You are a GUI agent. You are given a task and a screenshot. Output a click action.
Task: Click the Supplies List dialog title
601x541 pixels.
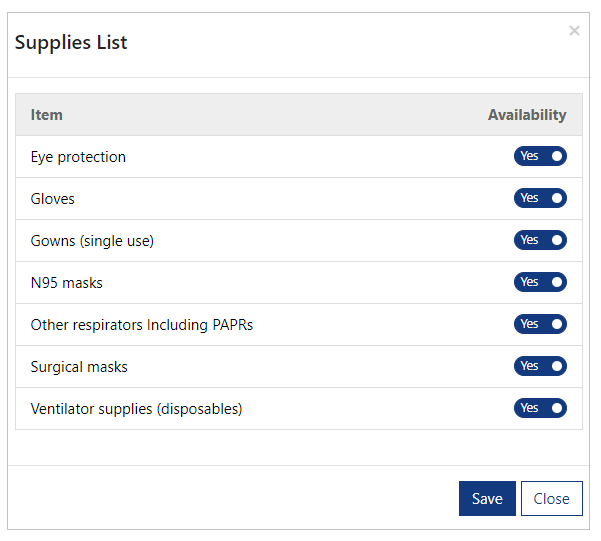(71, 43)
